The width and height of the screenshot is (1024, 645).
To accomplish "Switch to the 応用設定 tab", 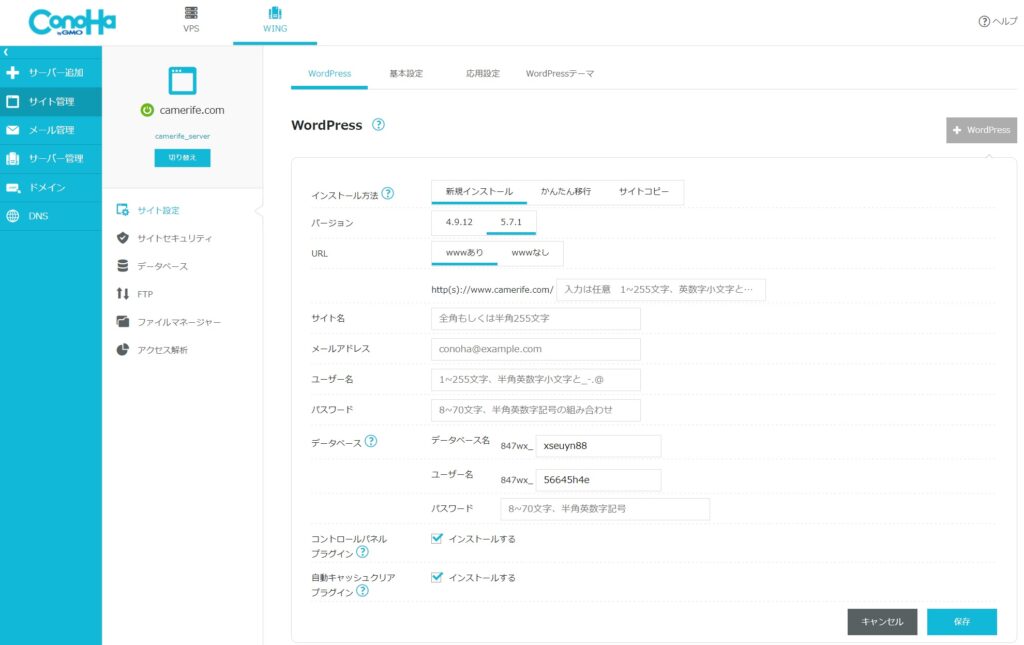I will [x=483, y=74].
